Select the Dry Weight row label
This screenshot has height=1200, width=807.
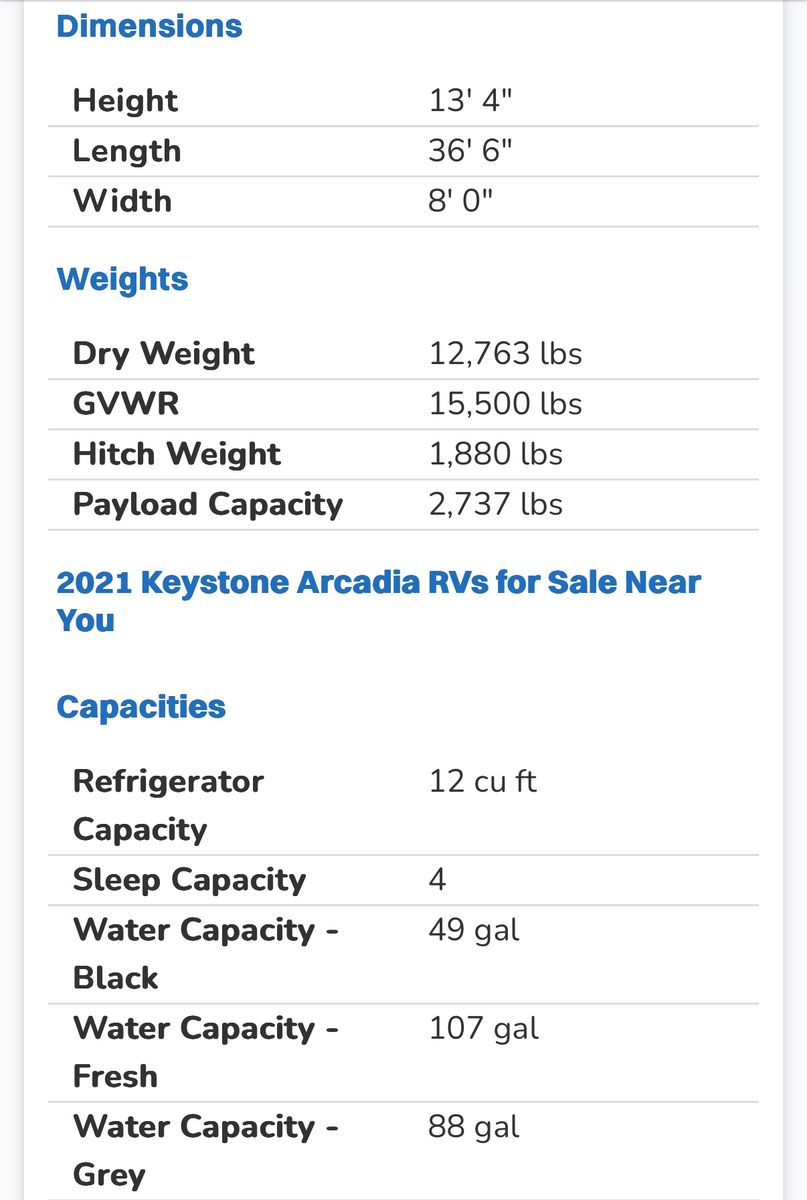(164, 354)
